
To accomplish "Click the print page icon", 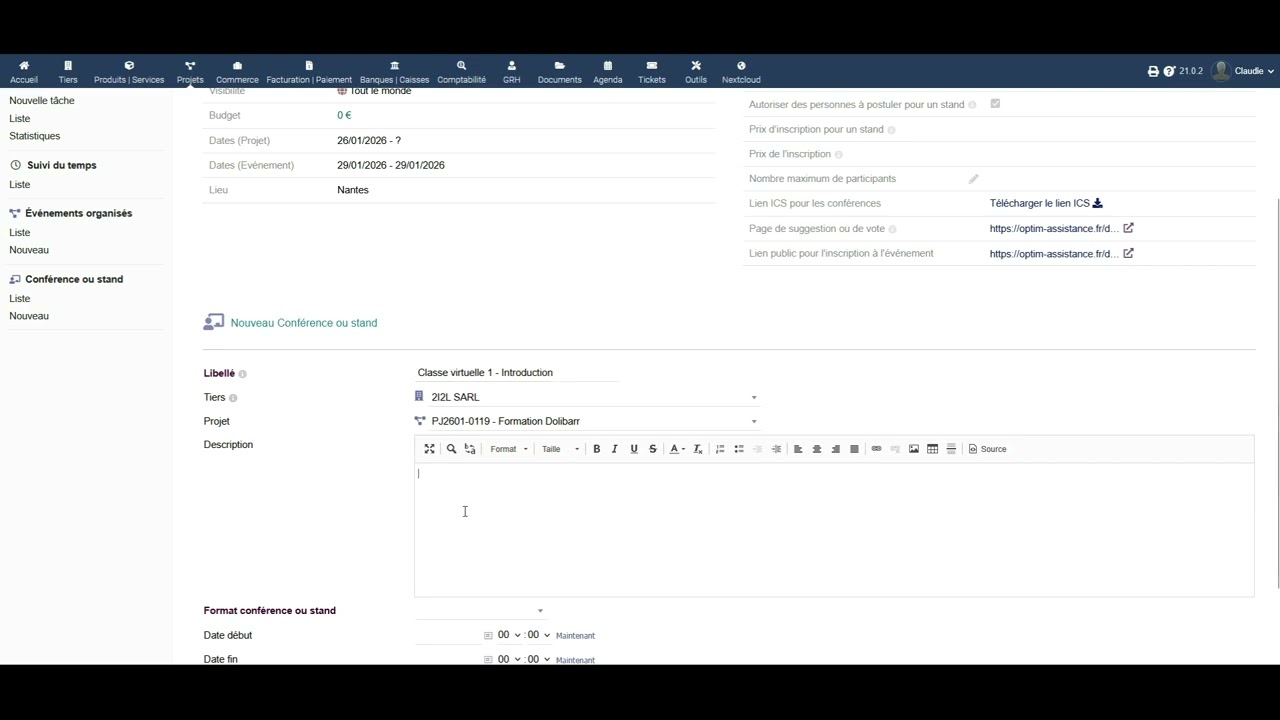I will click(x=1153, y=71).
